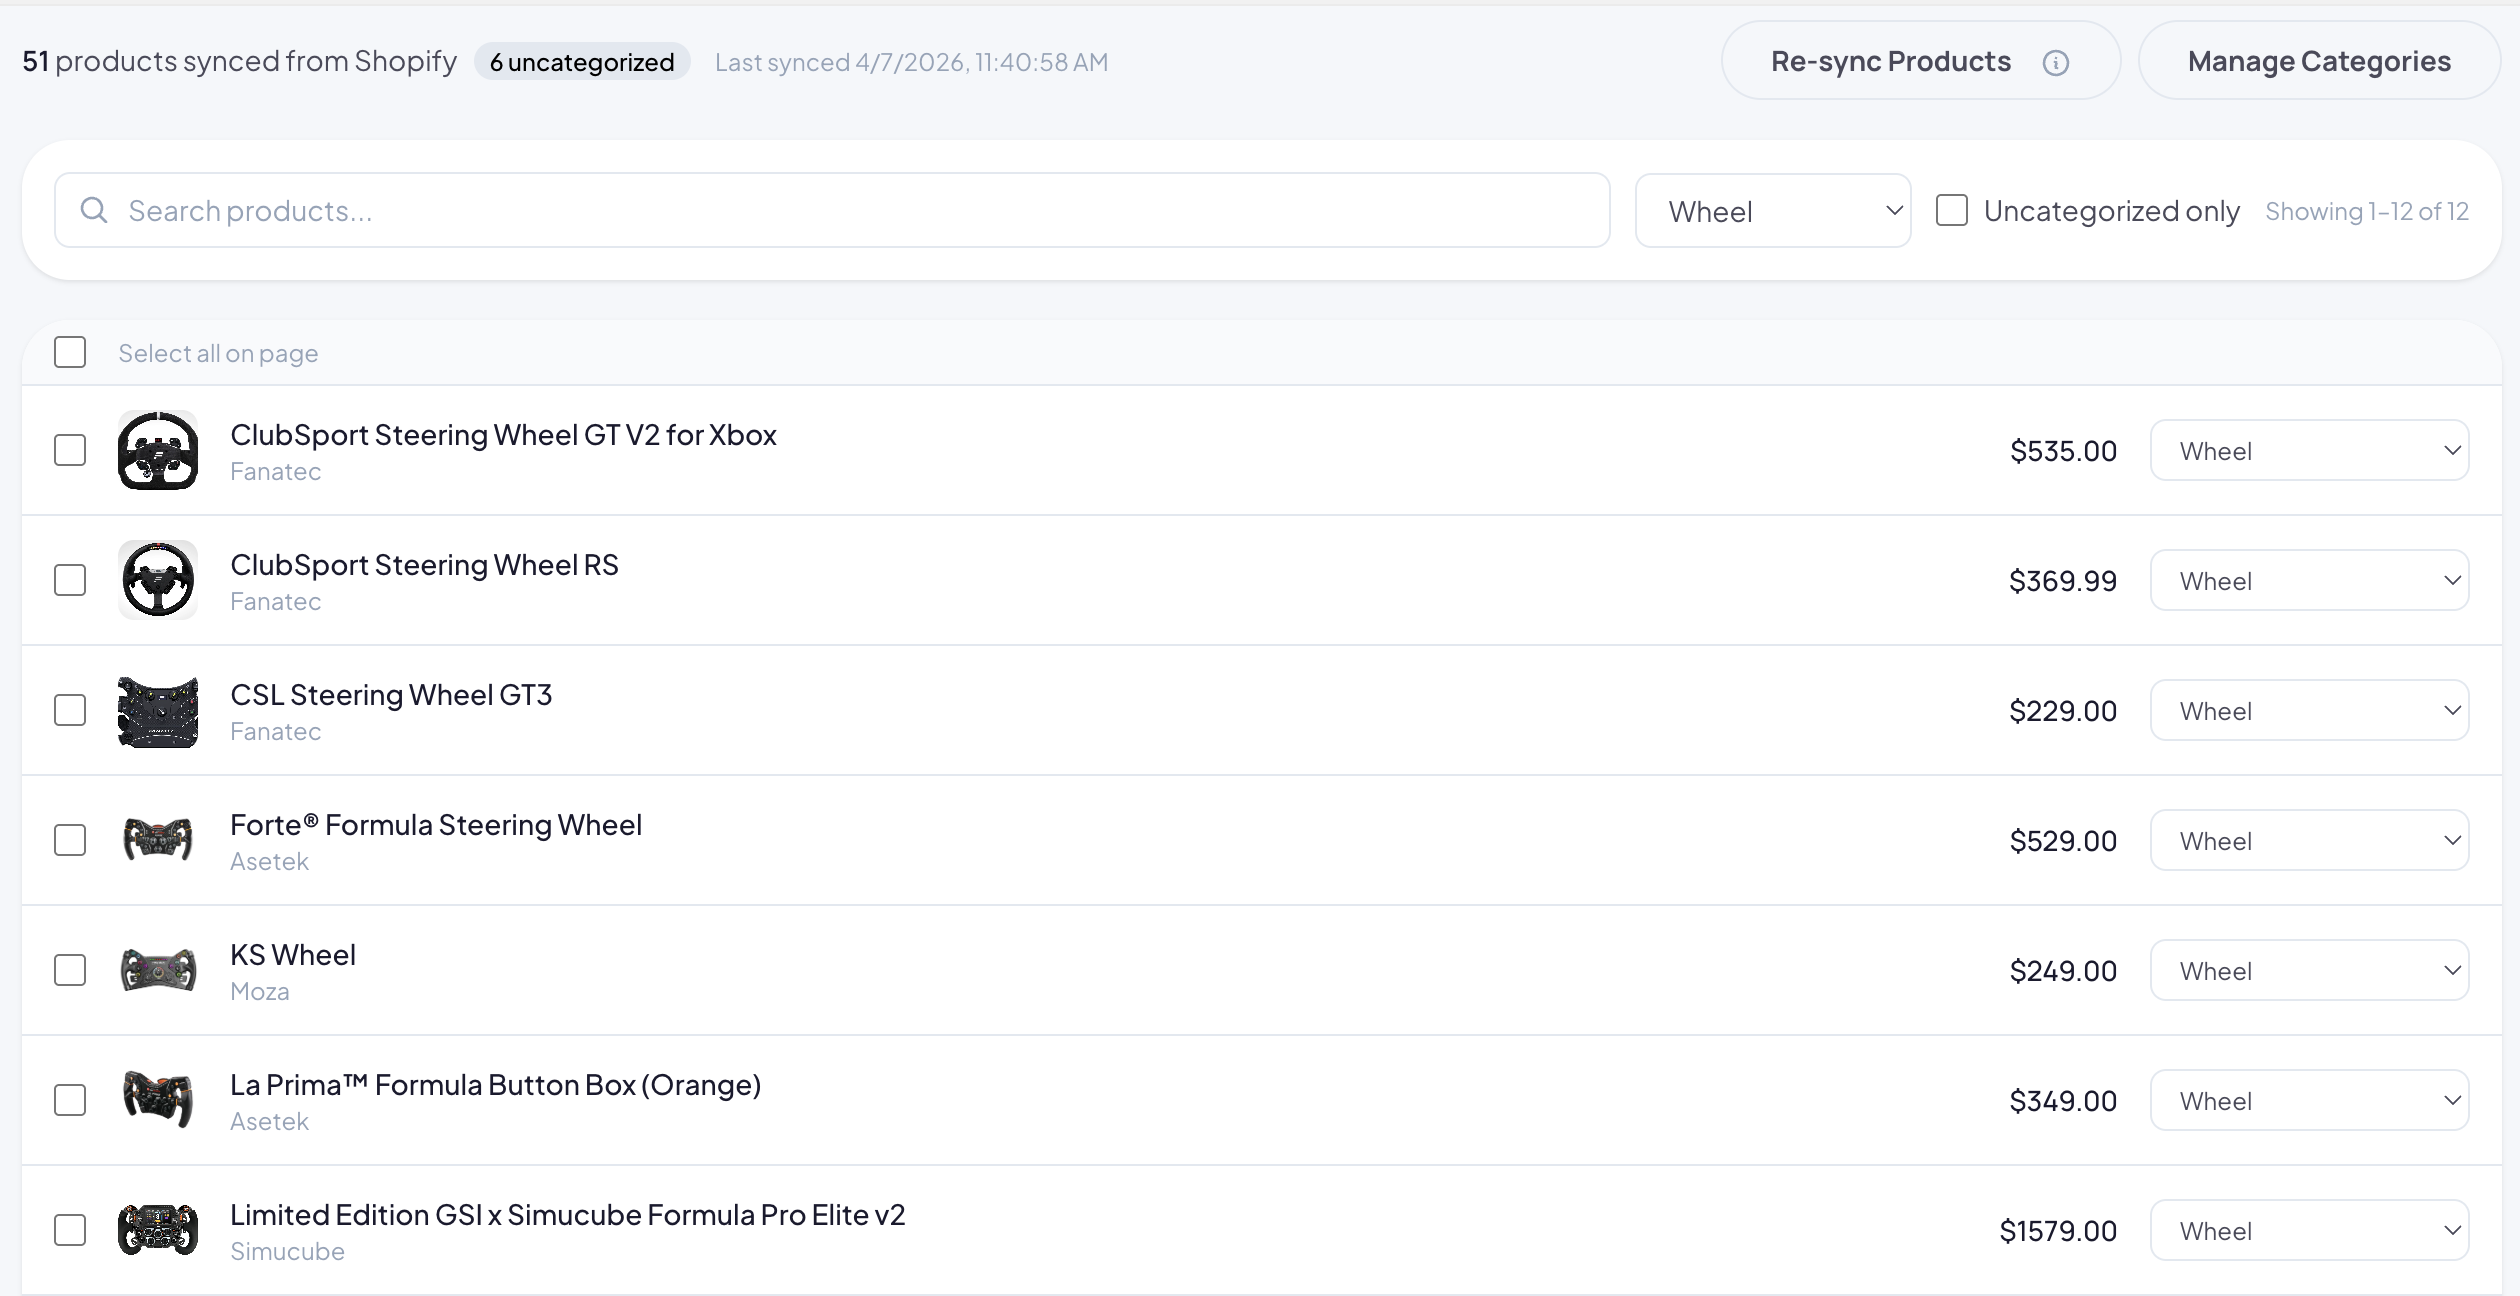
Task: Click the $229.00 price
Action: coord(2063,711)
